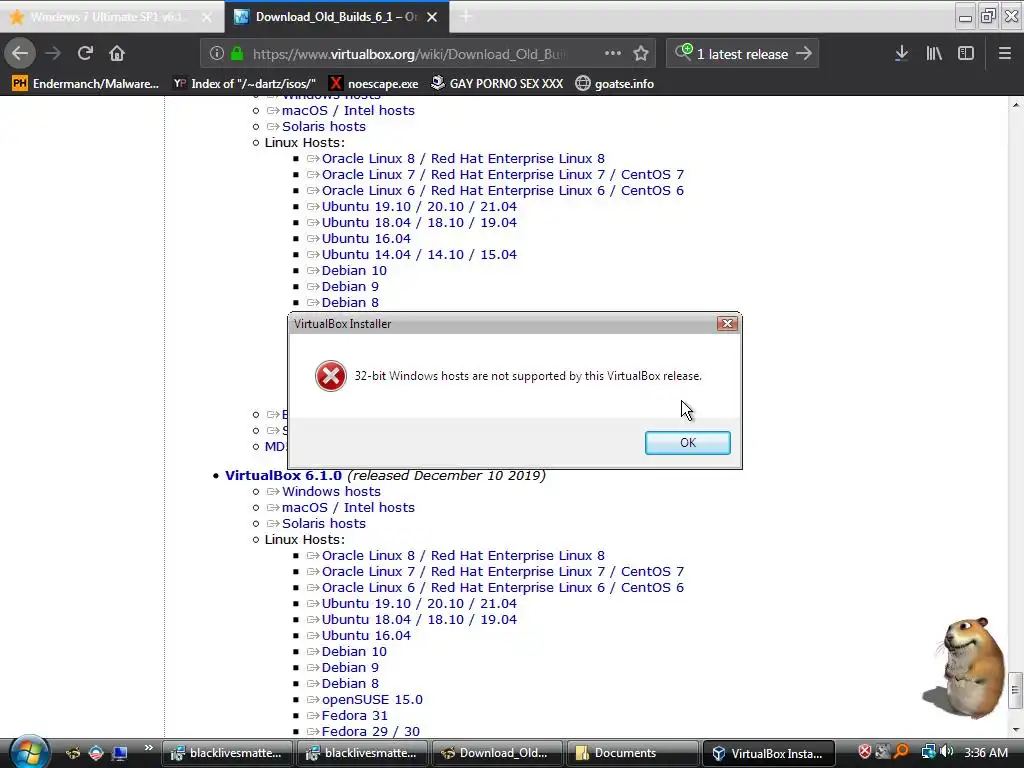Open Oracle Linux 8 link under VirtualBox 6.1.0
Image resolution: width=1024 pixels, height=768 pixels.
pos(463,556)
